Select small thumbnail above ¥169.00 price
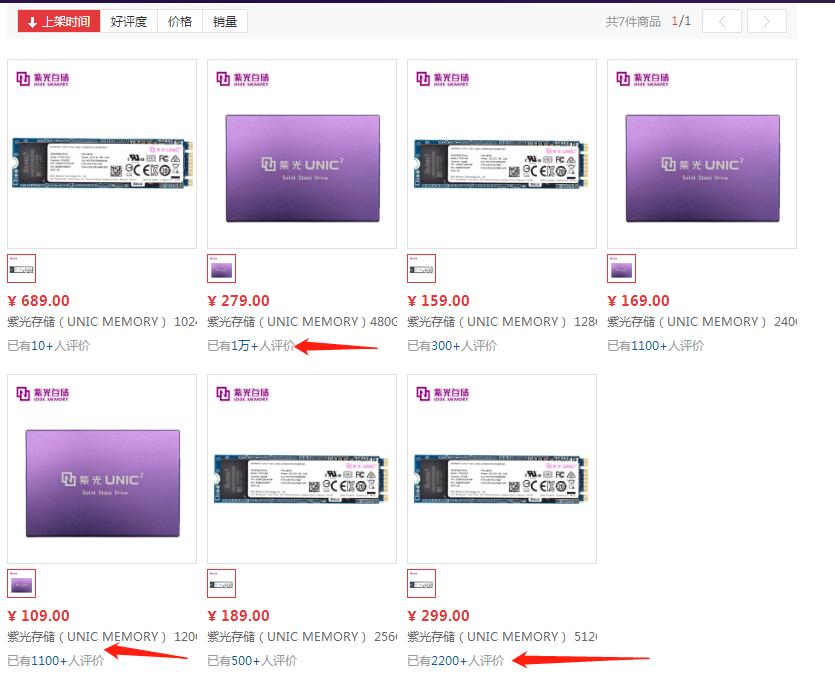The height and width of the screenshot is (686, 835). point(621,268)
